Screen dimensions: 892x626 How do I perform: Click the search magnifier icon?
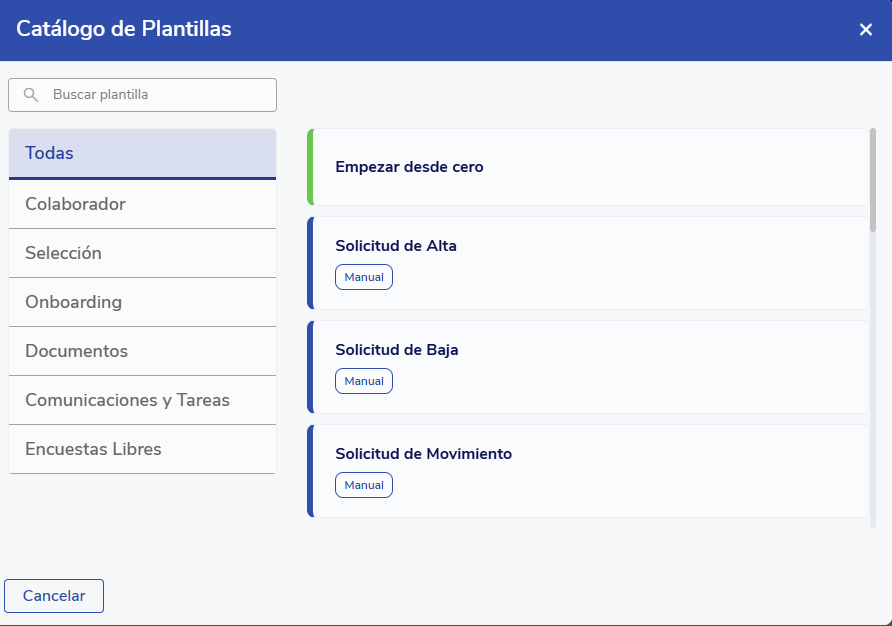click(31, 95)
